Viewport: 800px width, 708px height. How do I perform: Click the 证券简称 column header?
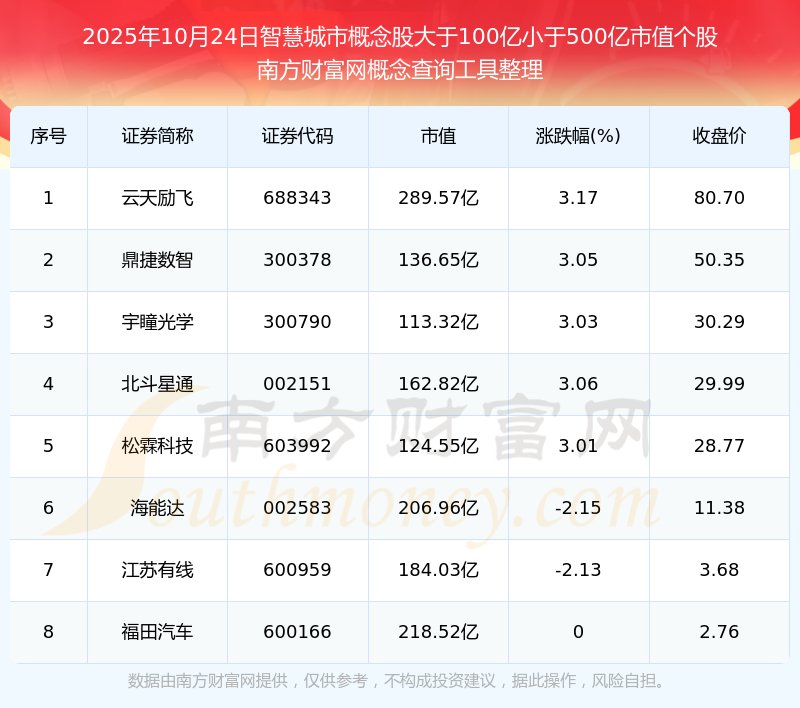(157, 136)
